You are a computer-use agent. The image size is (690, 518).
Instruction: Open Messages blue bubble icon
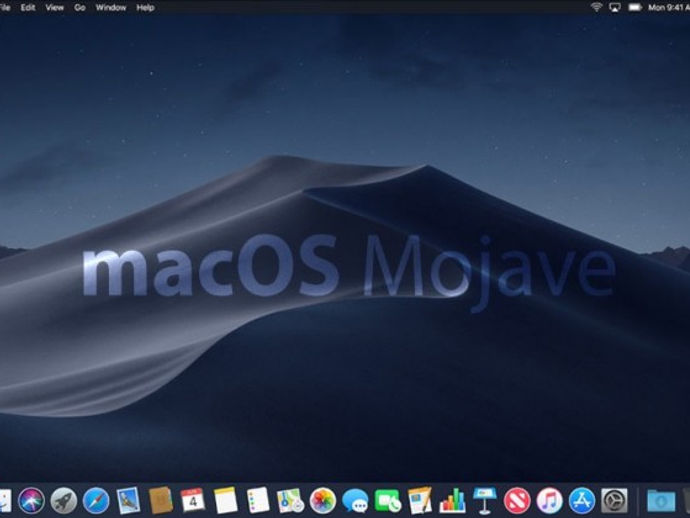[355, 501]
